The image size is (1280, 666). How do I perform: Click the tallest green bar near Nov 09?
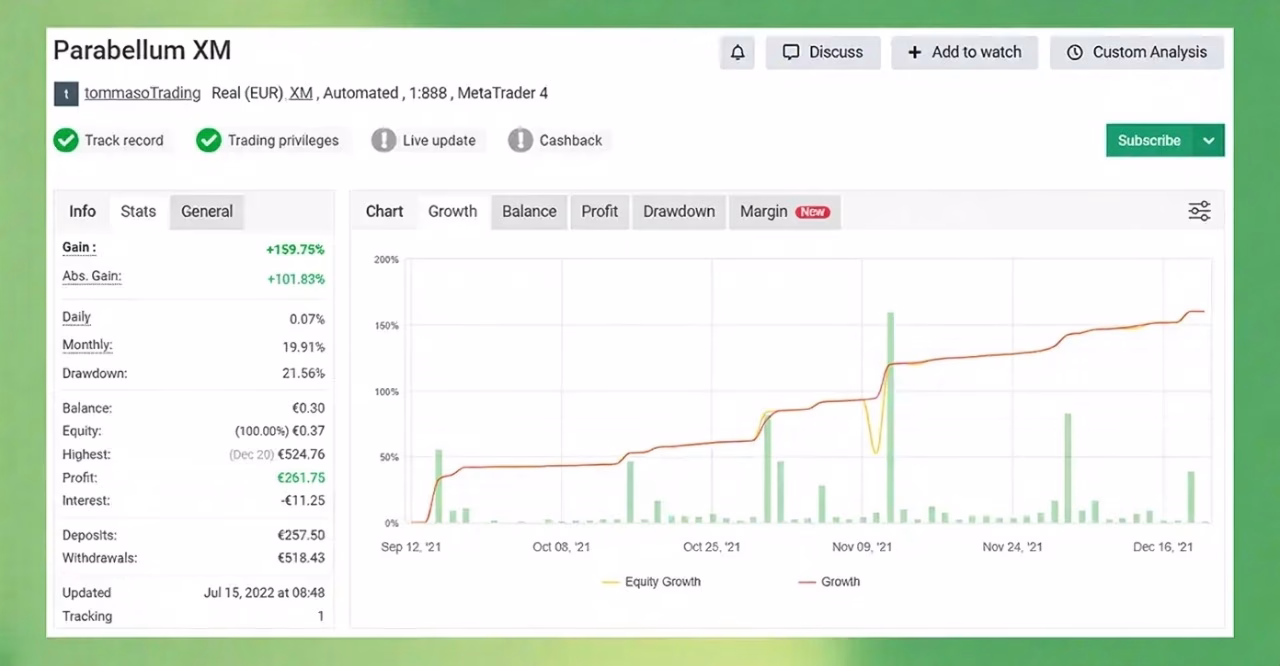tap(890, 417)
